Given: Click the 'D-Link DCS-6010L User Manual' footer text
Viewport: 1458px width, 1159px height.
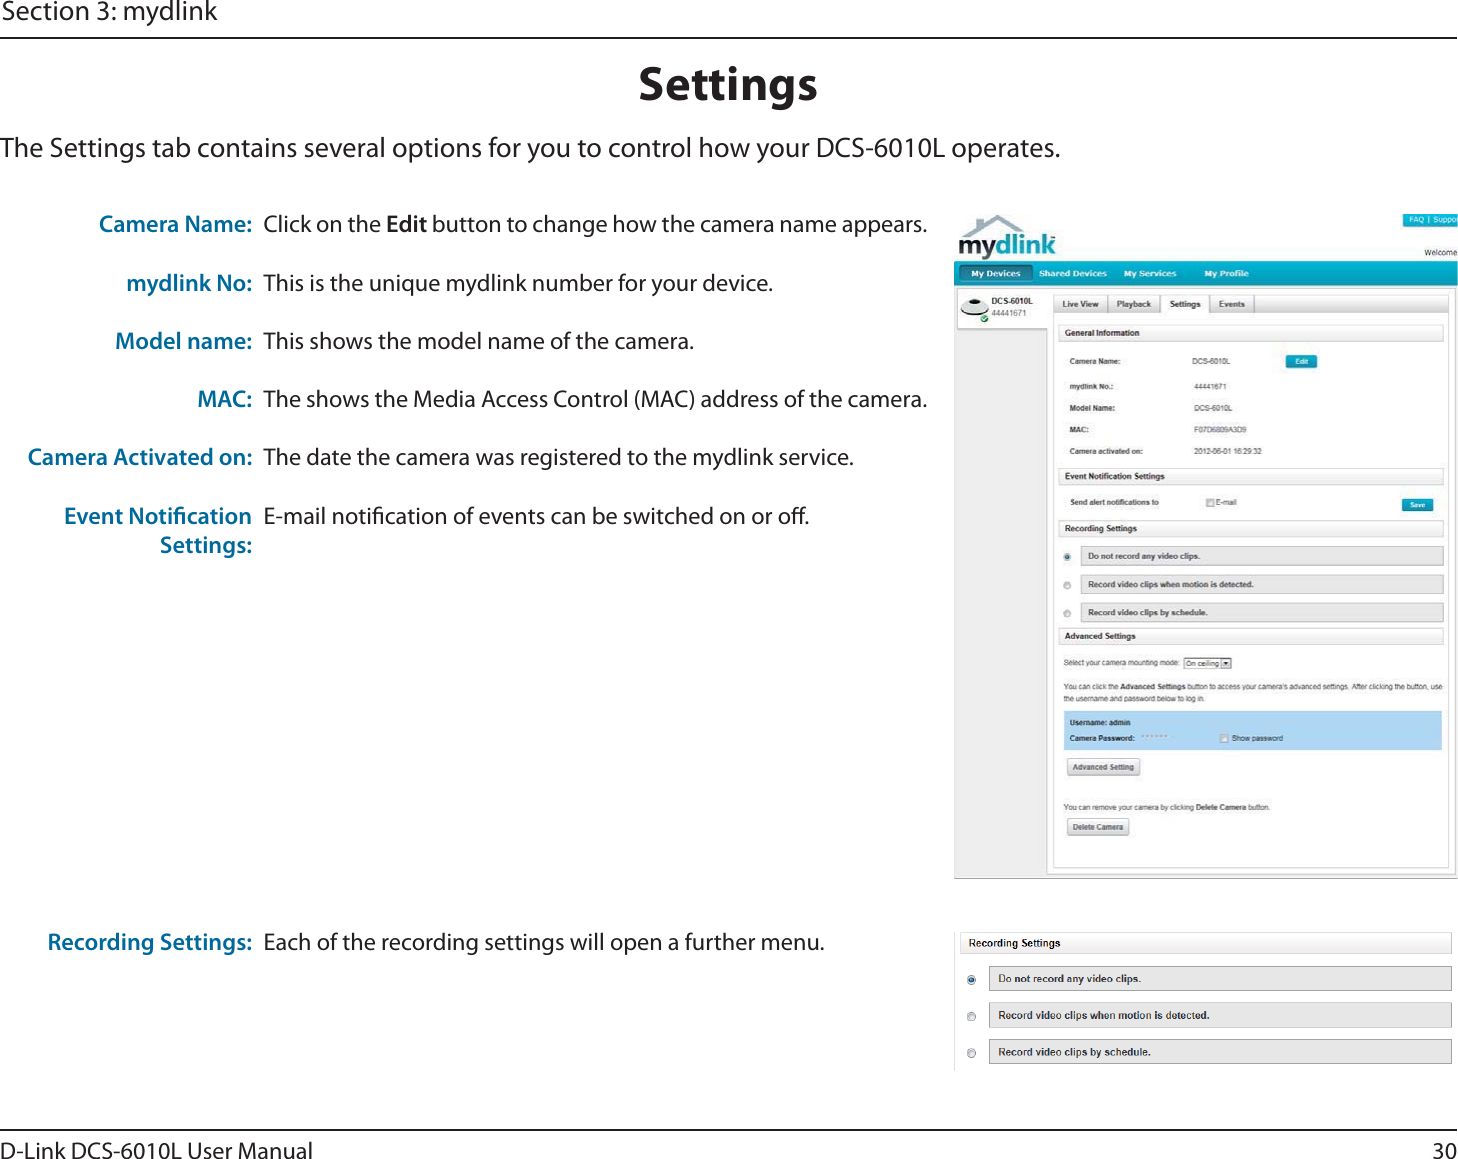Looking at the screenshot, I should coord(156,1150).
